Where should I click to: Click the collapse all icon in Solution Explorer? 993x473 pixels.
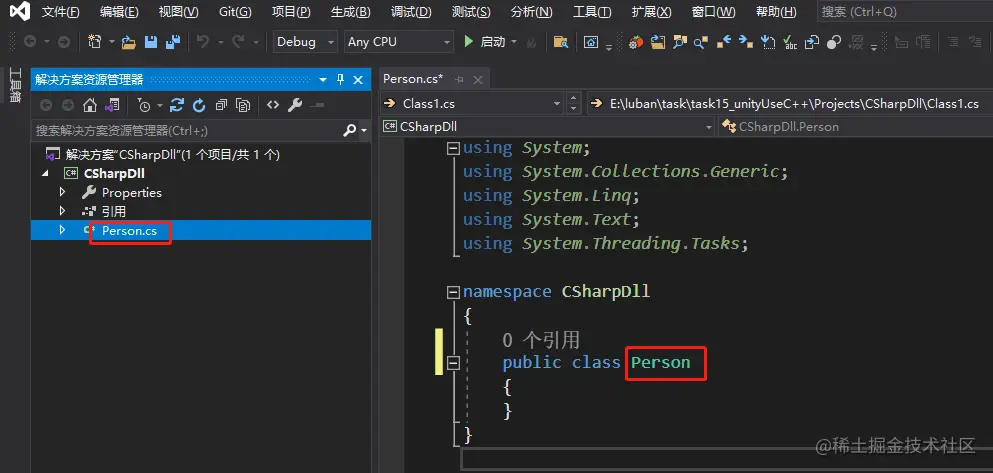pos(221,105)
